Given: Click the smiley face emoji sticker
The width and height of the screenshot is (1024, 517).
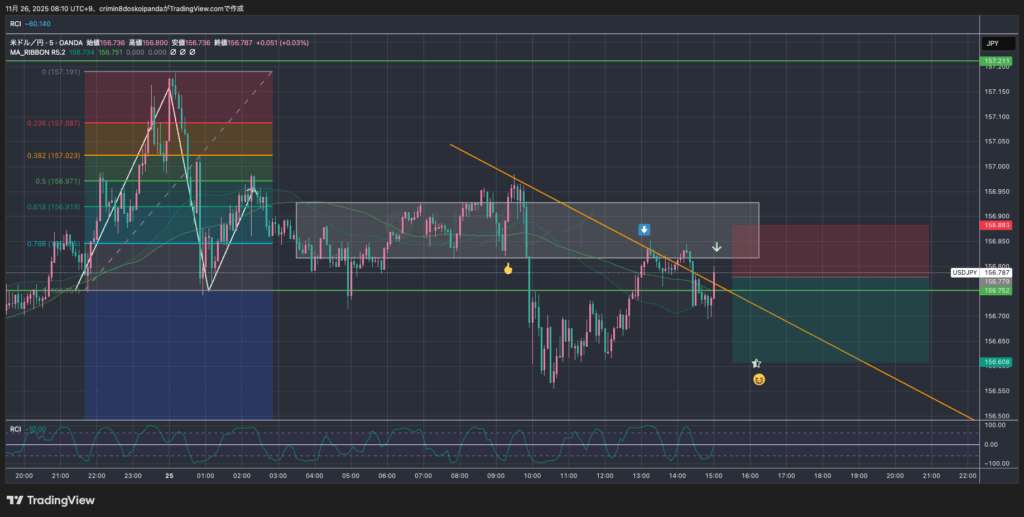Looking at the screenshot, I should coord(759,380).
